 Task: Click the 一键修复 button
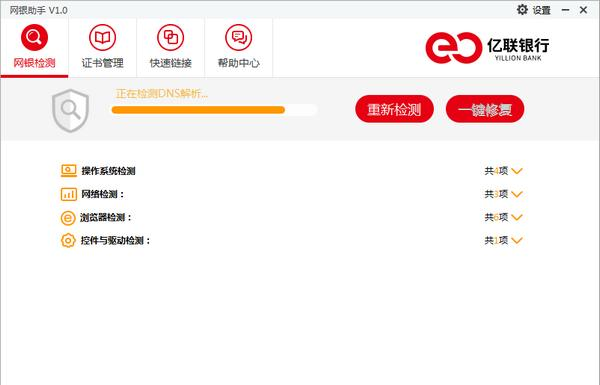click(x=485, y=109)
